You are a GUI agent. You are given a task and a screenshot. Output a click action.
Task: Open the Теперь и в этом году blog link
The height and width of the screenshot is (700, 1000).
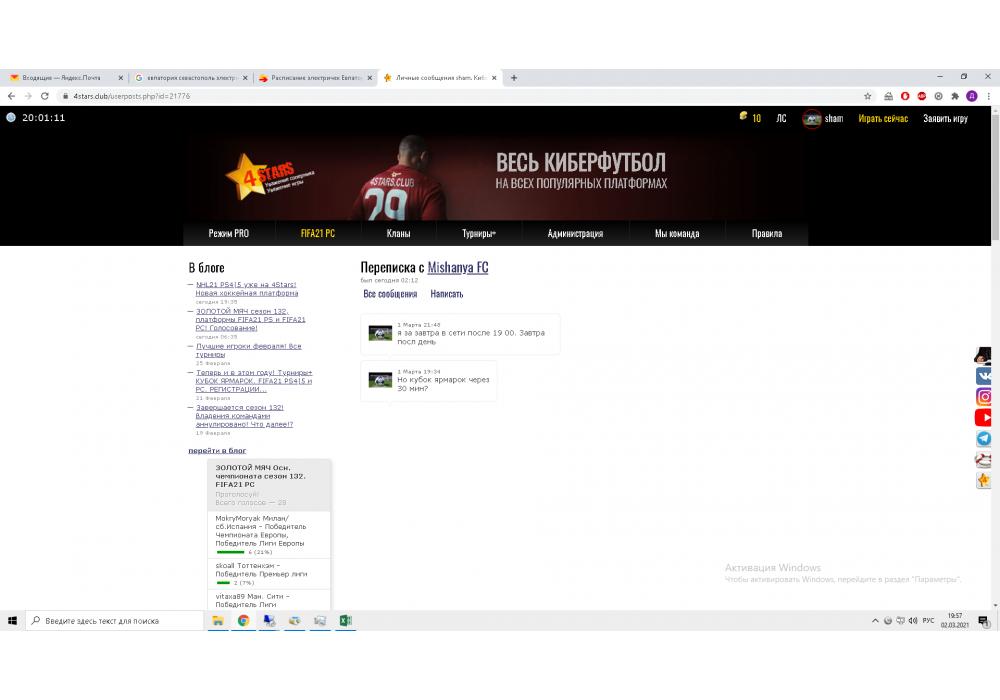click(253, 381)
